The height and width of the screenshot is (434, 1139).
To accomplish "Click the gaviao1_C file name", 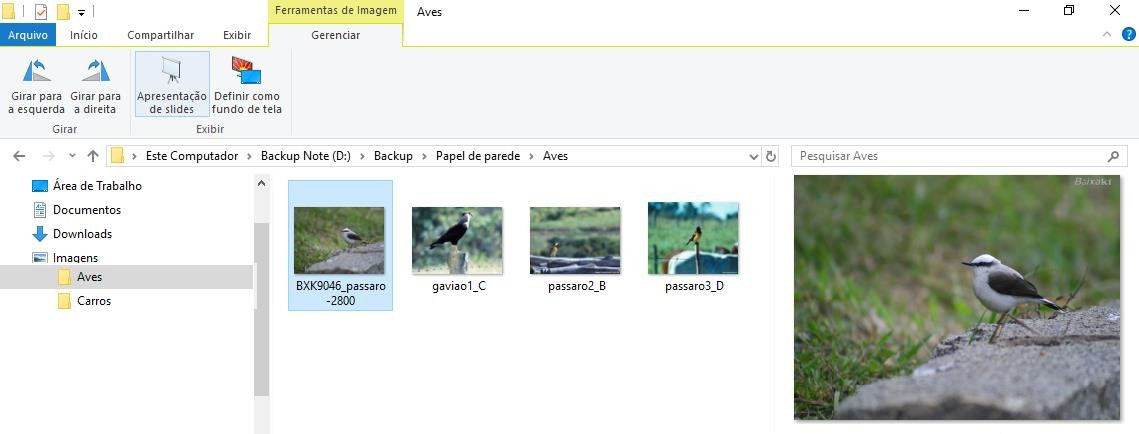I will 458,286.
